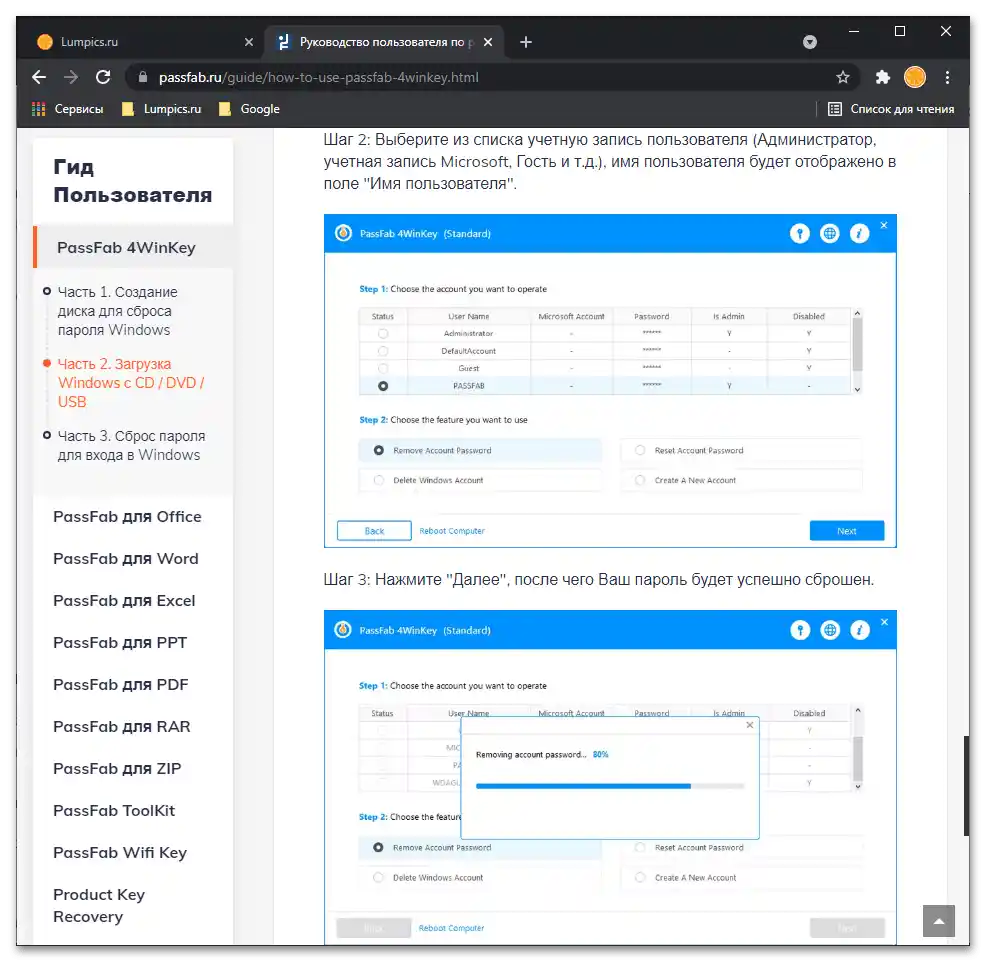Choose Create A New Account in first window
Screen dimensions: 986x962
[x=741, y=480]
